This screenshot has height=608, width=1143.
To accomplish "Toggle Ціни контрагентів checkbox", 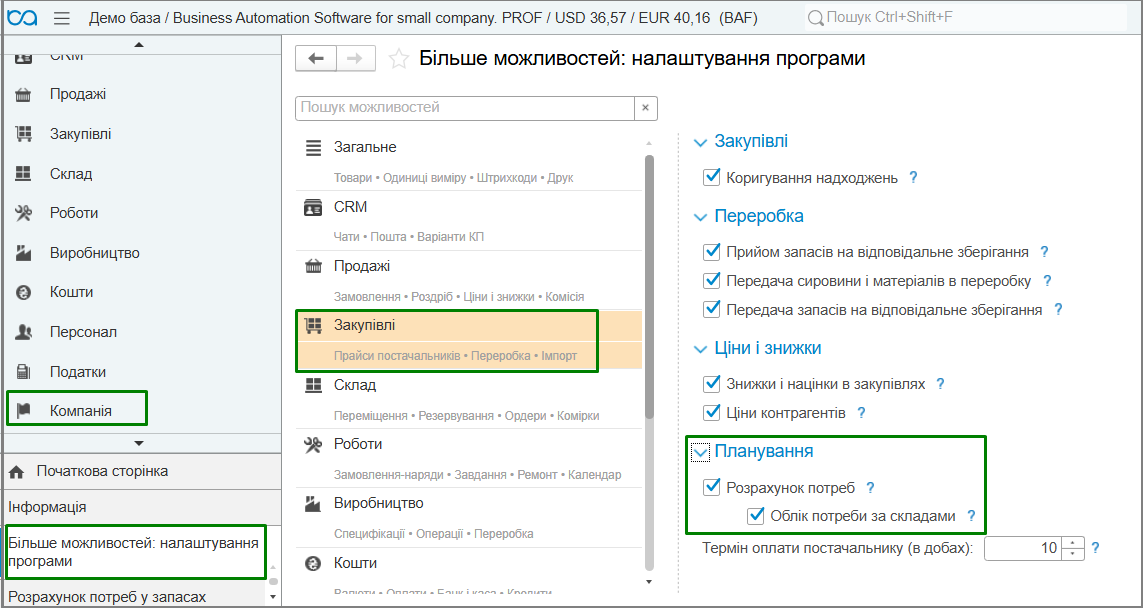I will 711,413.
